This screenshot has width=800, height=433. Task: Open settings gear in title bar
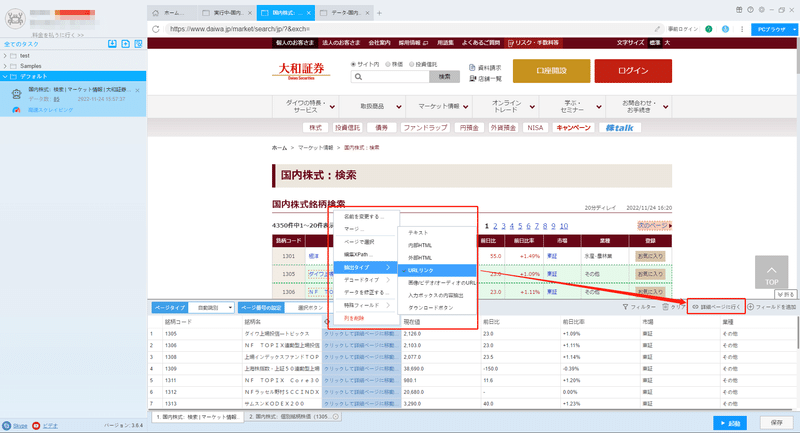pyautogui.click(x=761, y=10)
